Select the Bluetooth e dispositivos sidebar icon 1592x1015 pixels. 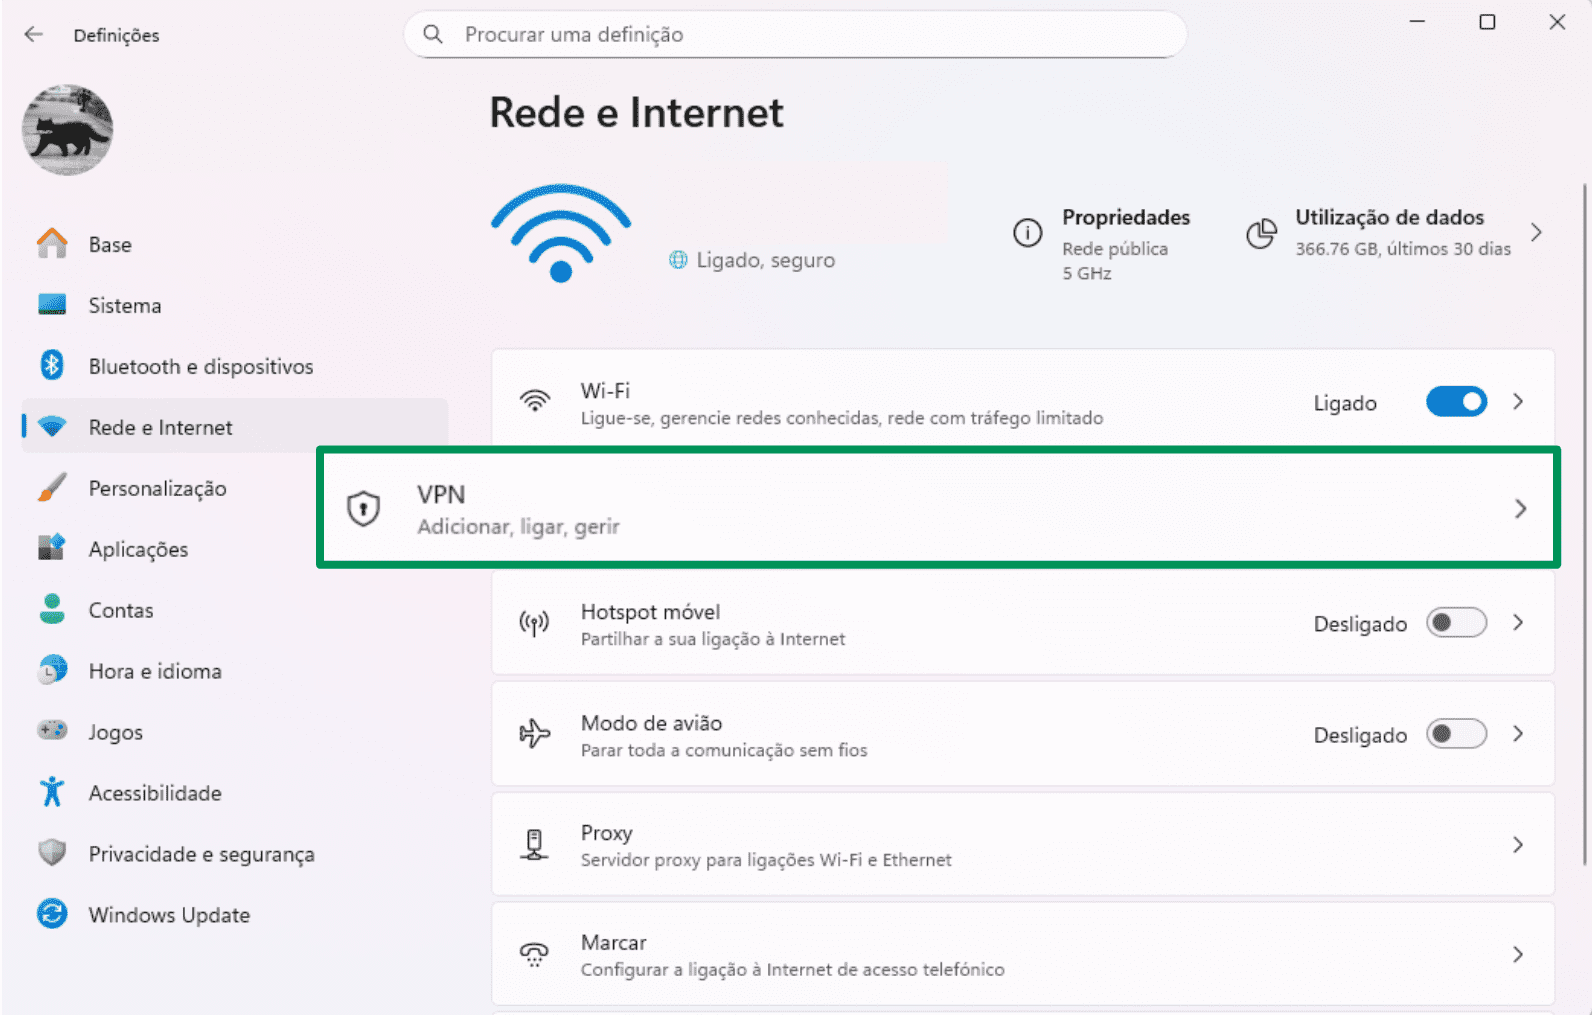coord(51,366)
